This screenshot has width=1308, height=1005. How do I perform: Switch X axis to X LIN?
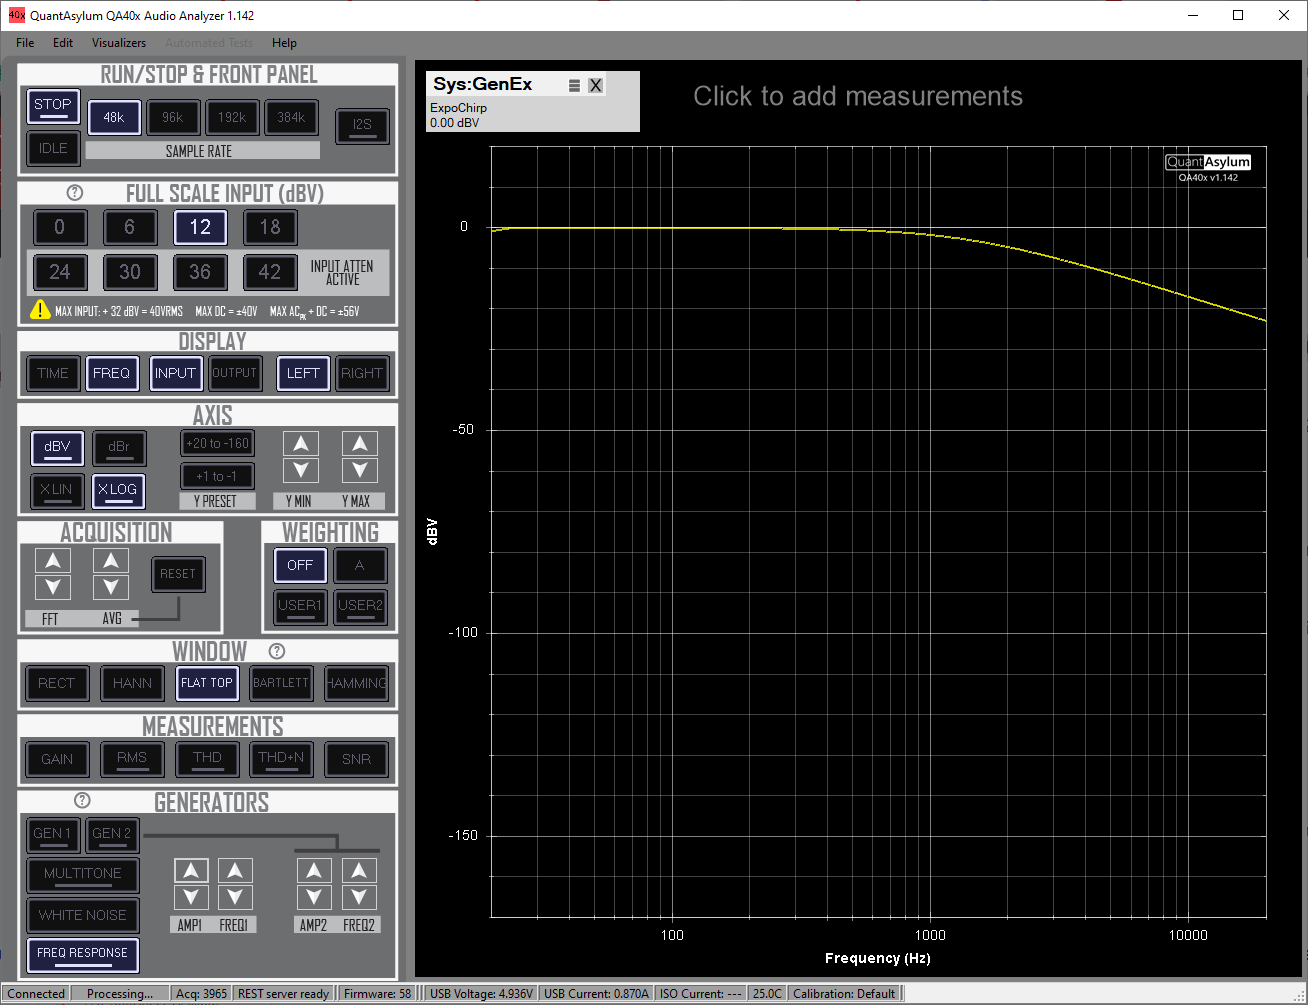[x=57, y=491]
